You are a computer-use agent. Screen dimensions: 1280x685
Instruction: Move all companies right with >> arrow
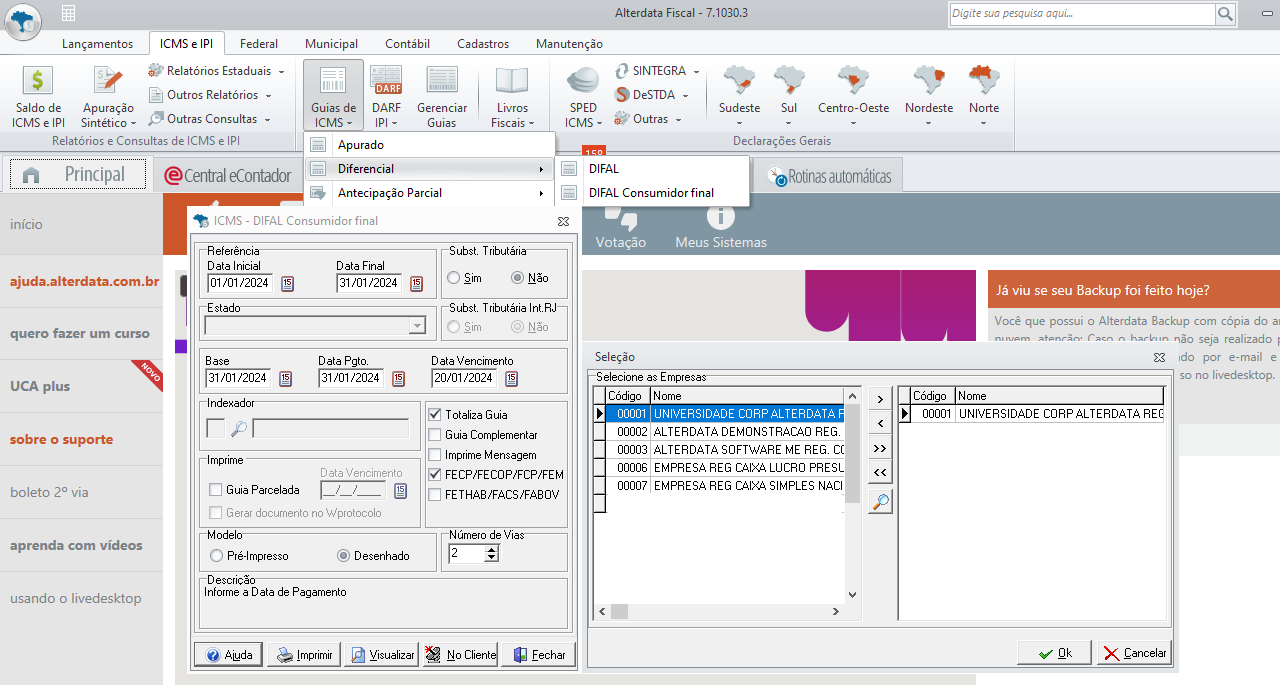pos(880,449)
